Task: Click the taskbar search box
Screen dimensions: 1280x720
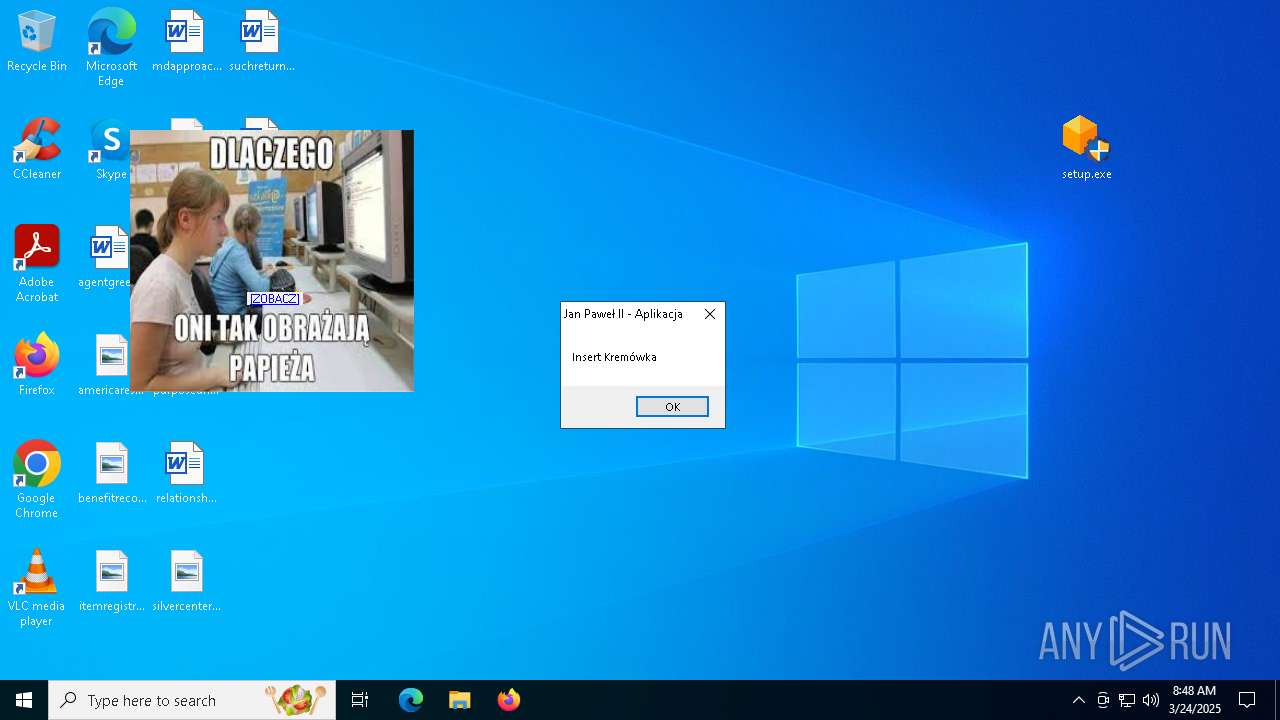Action: 192,700
